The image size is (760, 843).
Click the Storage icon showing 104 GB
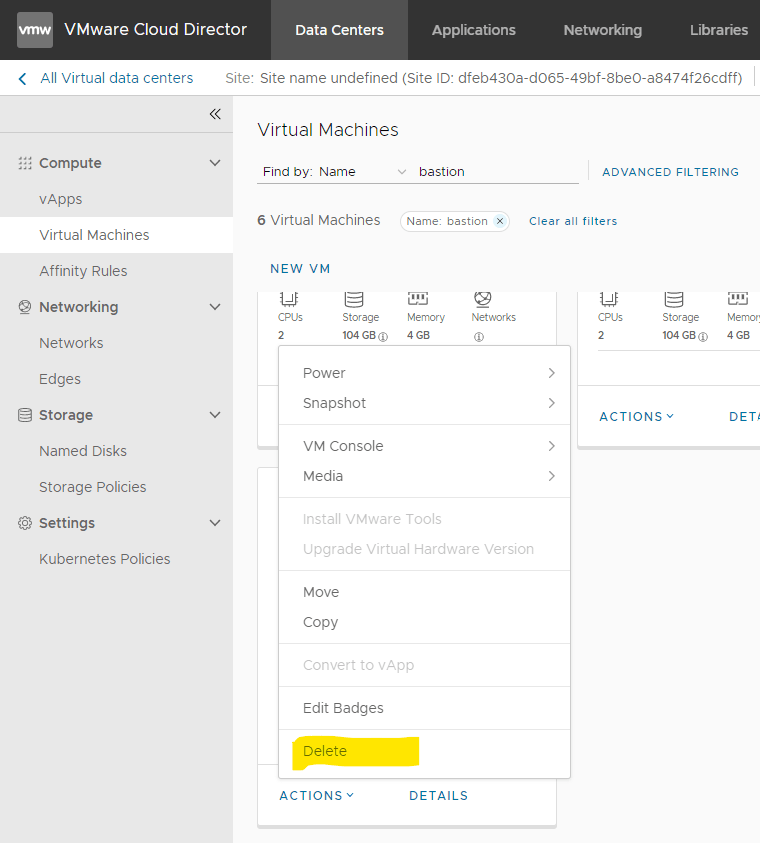tap(355, 300)
